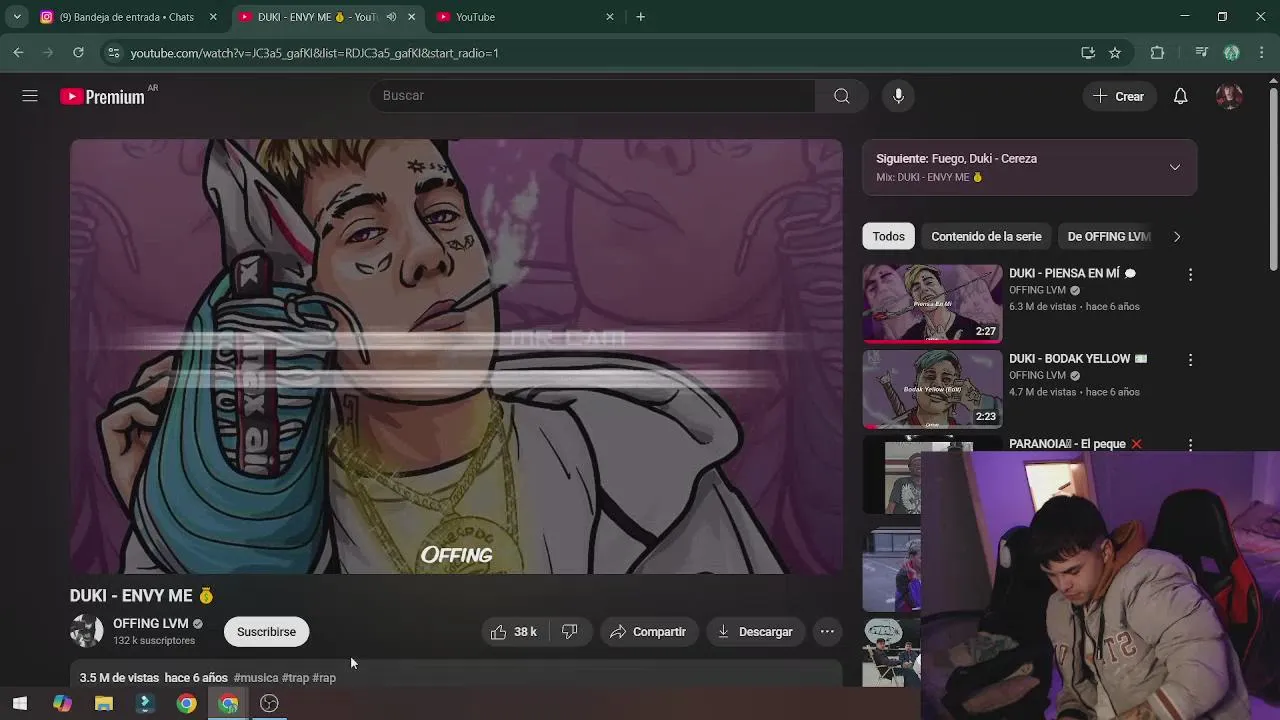Switch to the YouTube browser tab
Image resolution: width=1280 pixels, height=720 pixels.
[525, 17]
